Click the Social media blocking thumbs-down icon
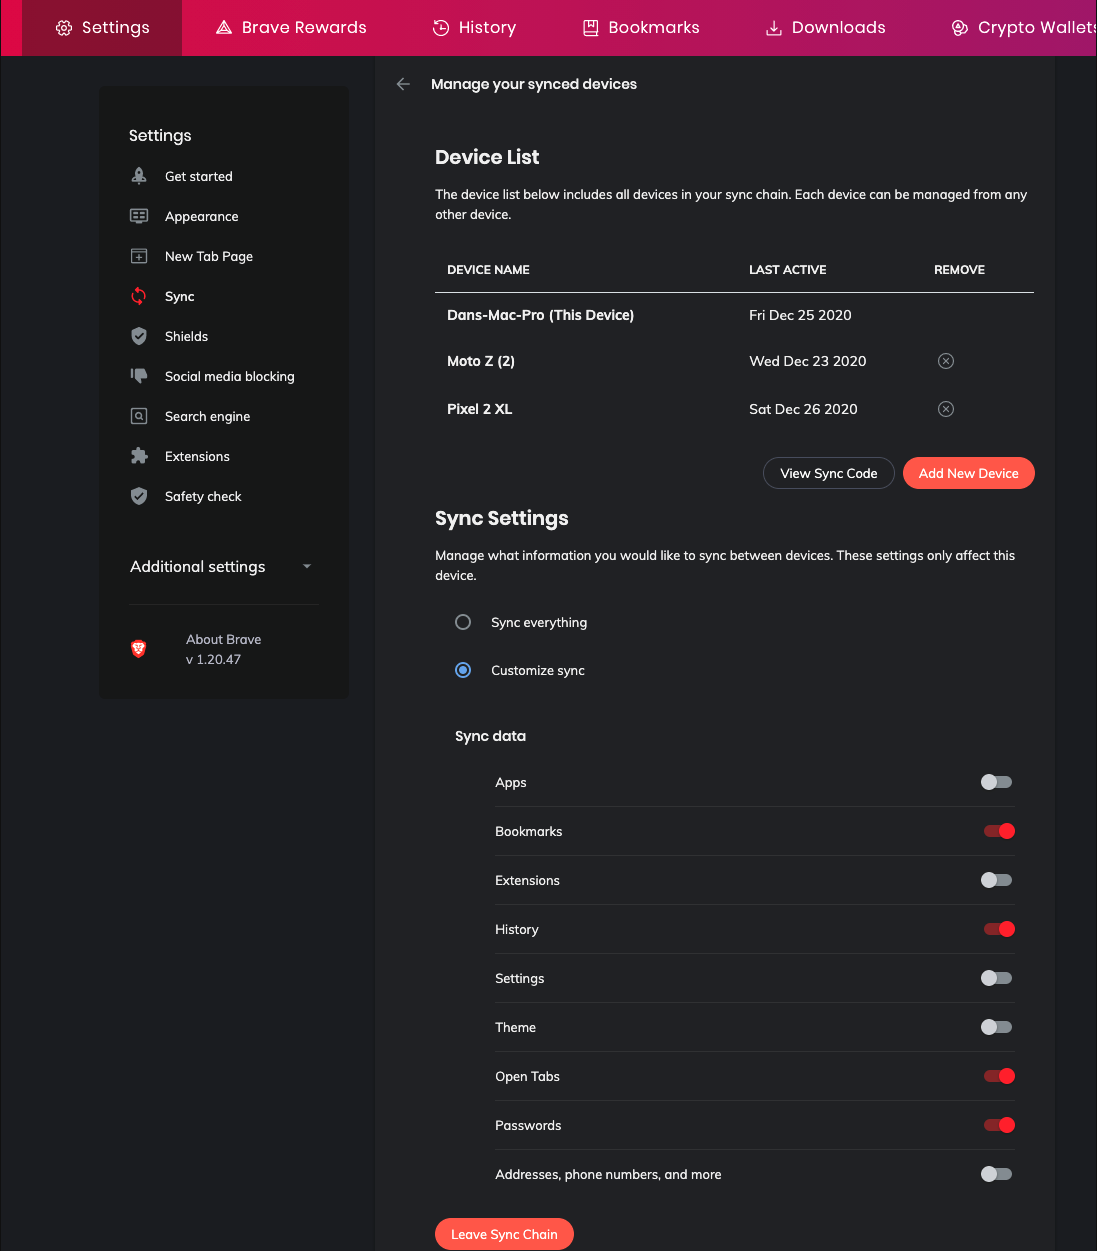This screenshot has height=1251, width=1097. (x=139, y=376)
